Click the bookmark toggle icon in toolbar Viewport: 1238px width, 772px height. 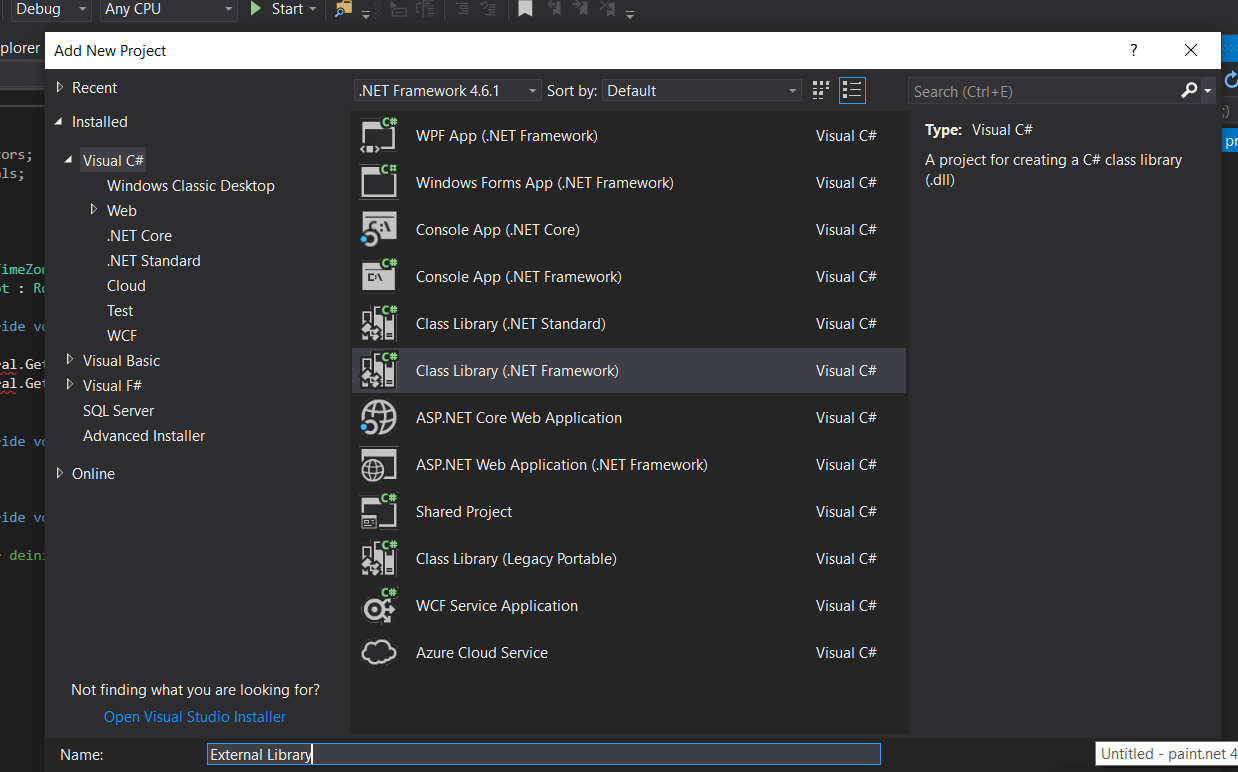[x=525, y=9]
